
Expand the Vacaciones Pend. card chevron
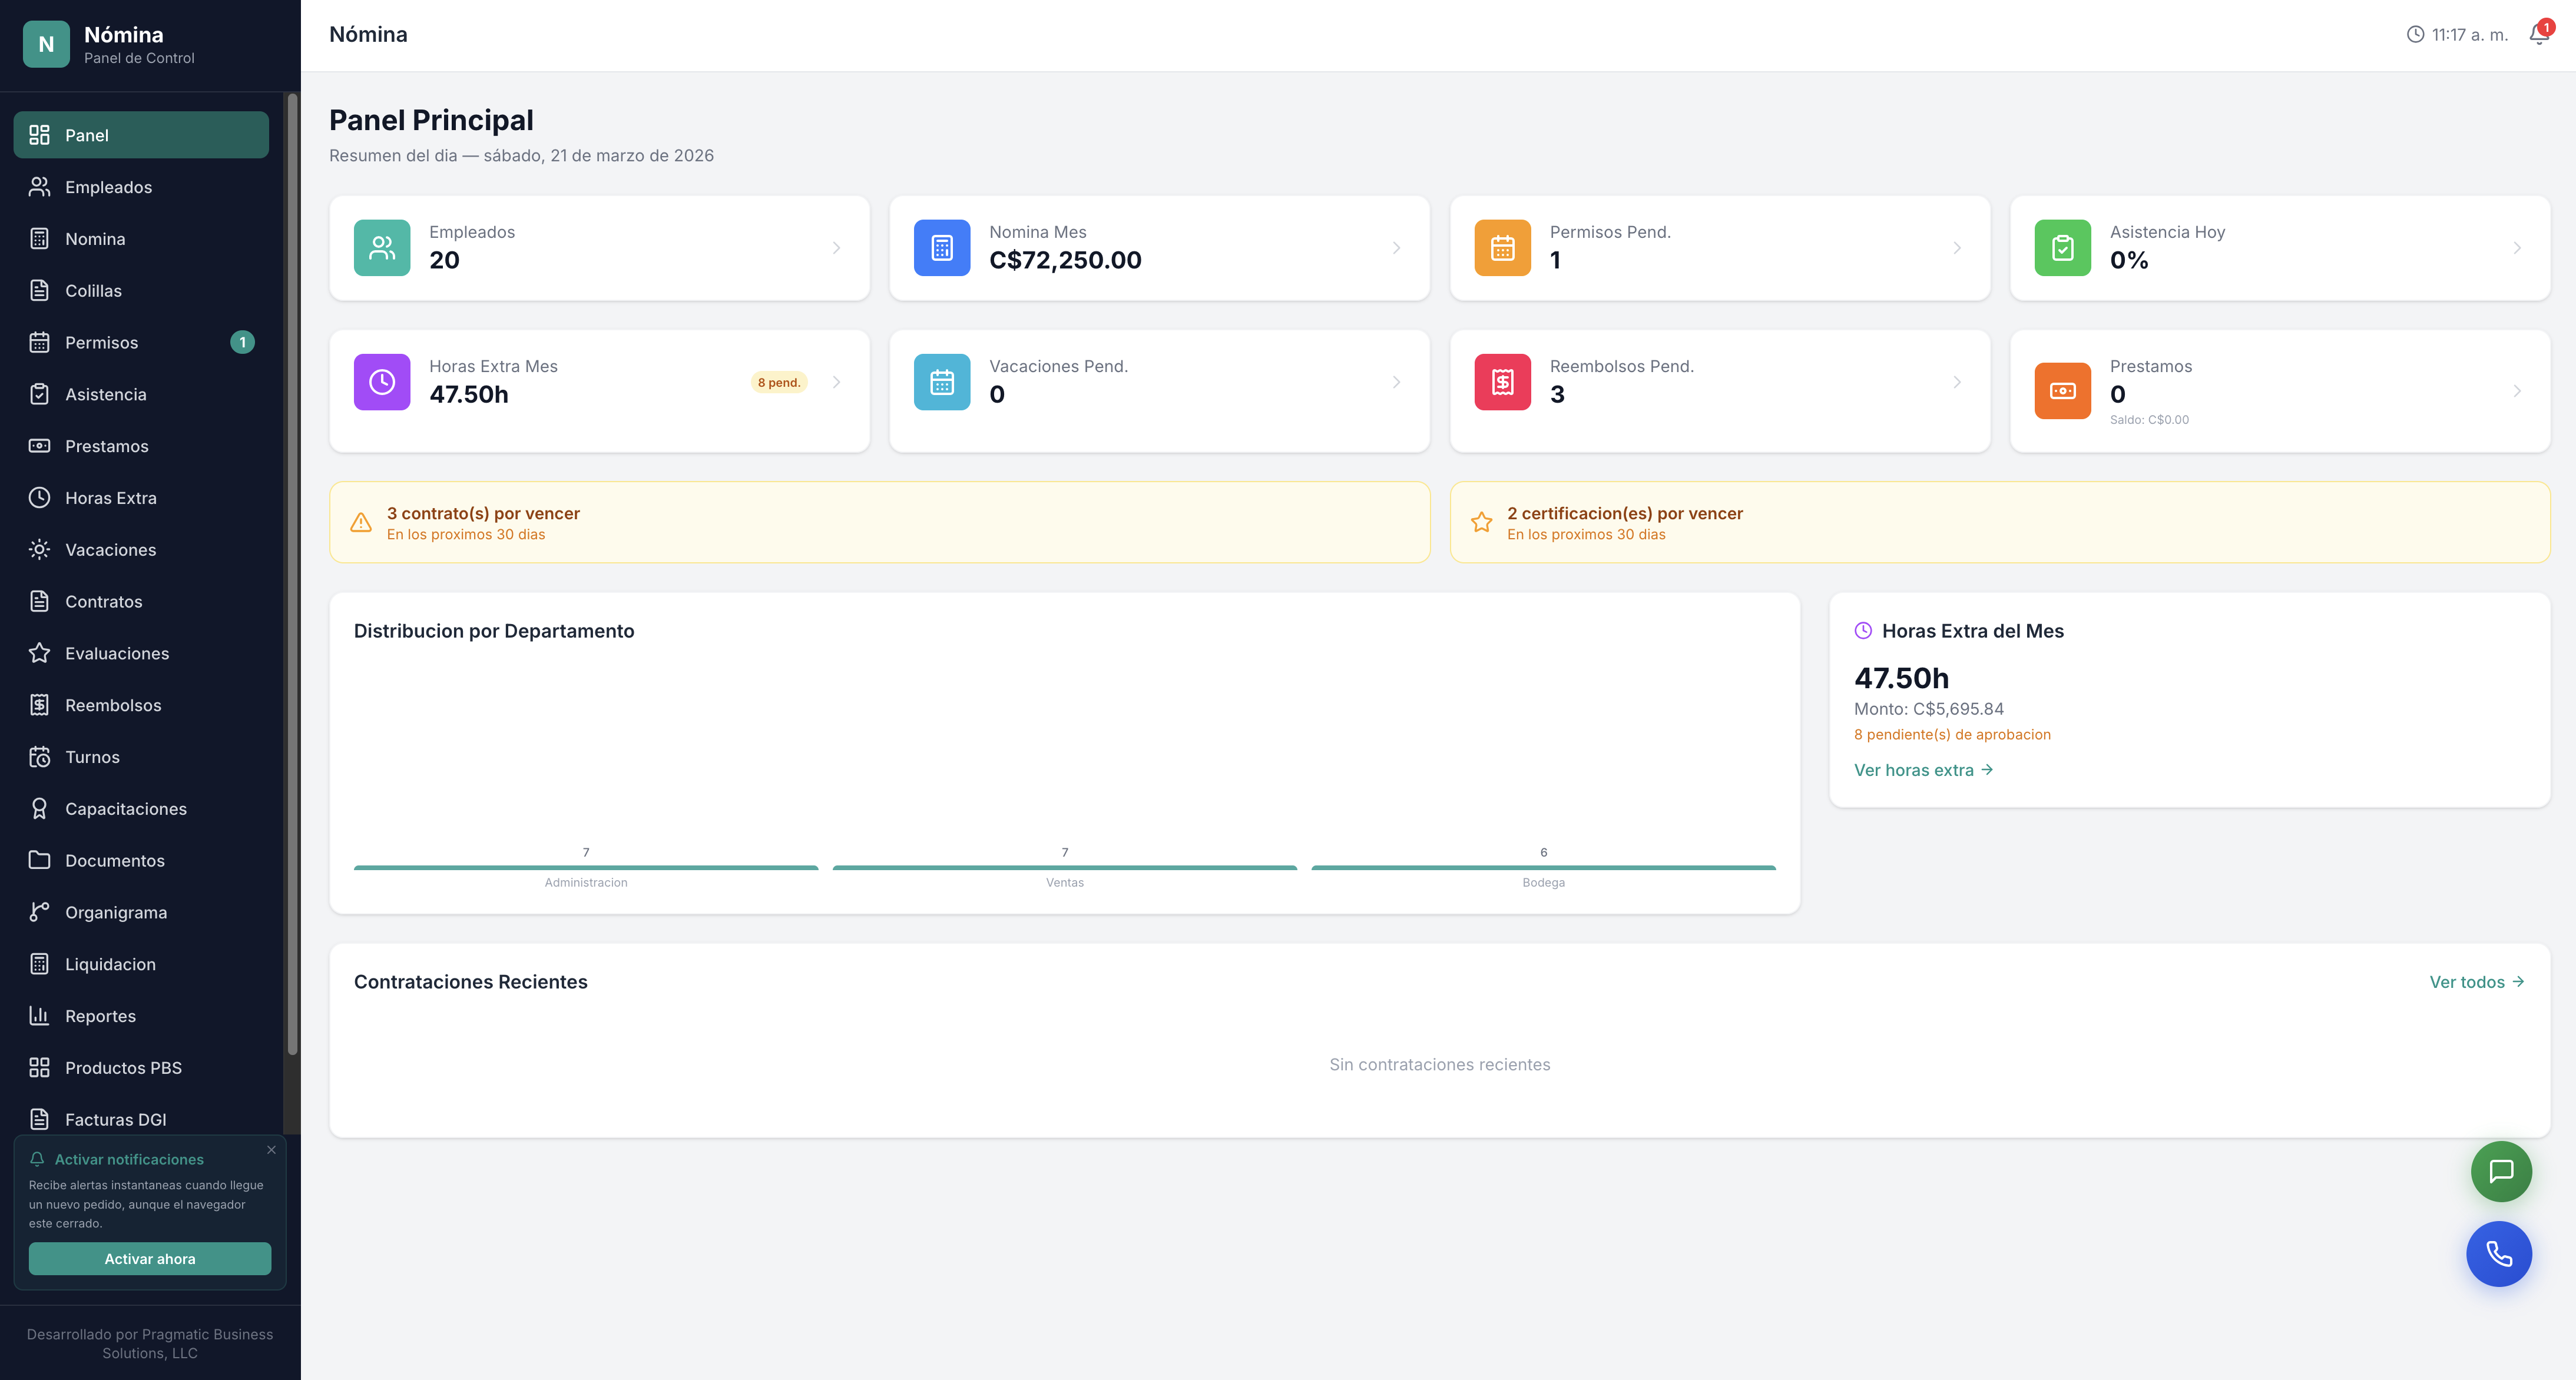(x=1396, y=382)
